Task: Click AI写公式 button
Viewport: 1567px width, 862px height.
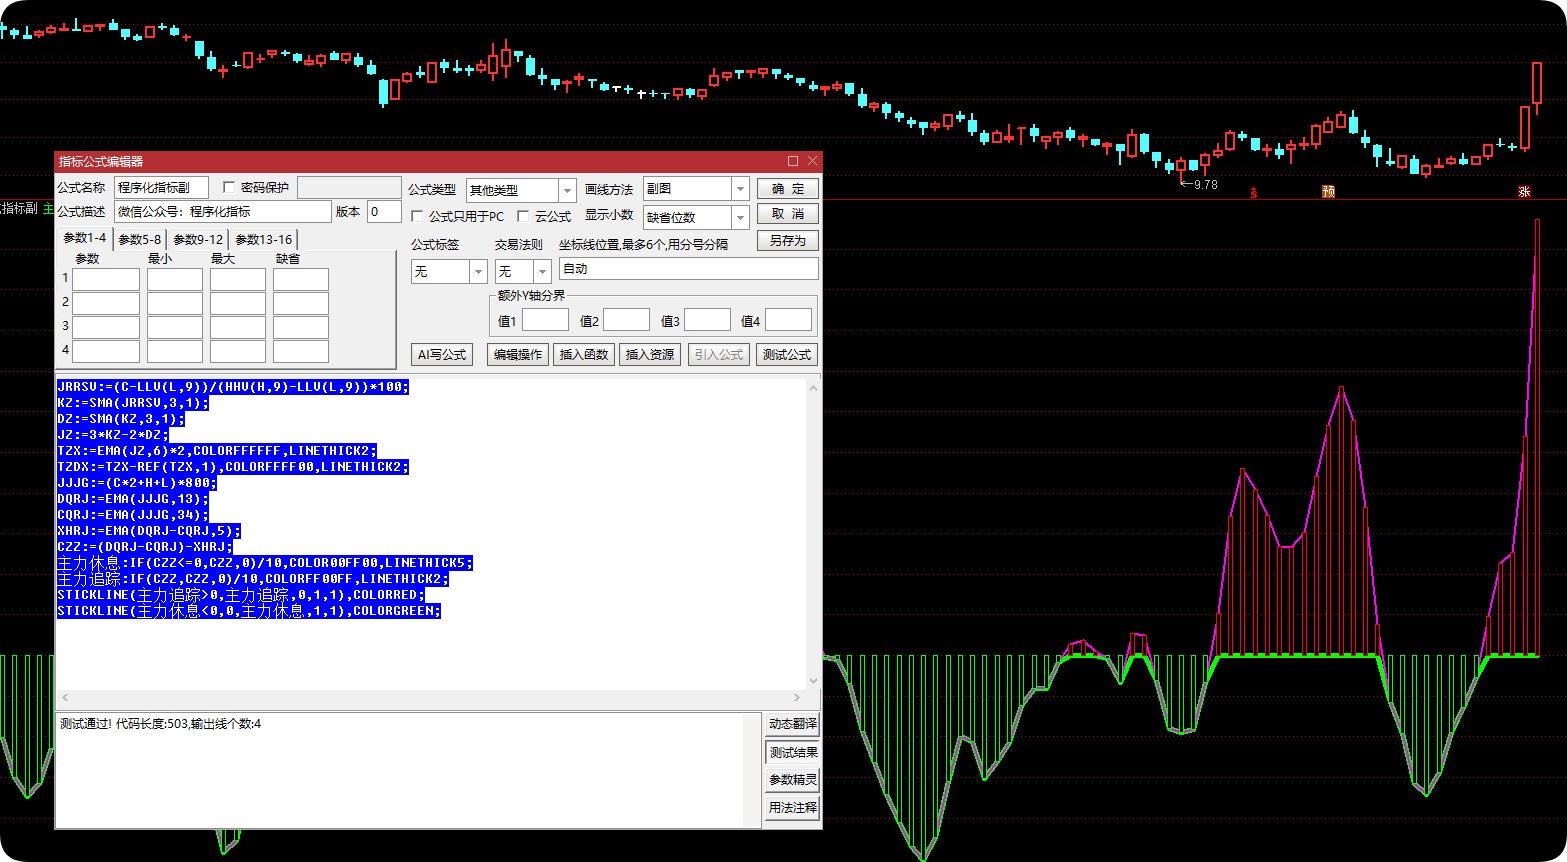Action: pos(442,354)
